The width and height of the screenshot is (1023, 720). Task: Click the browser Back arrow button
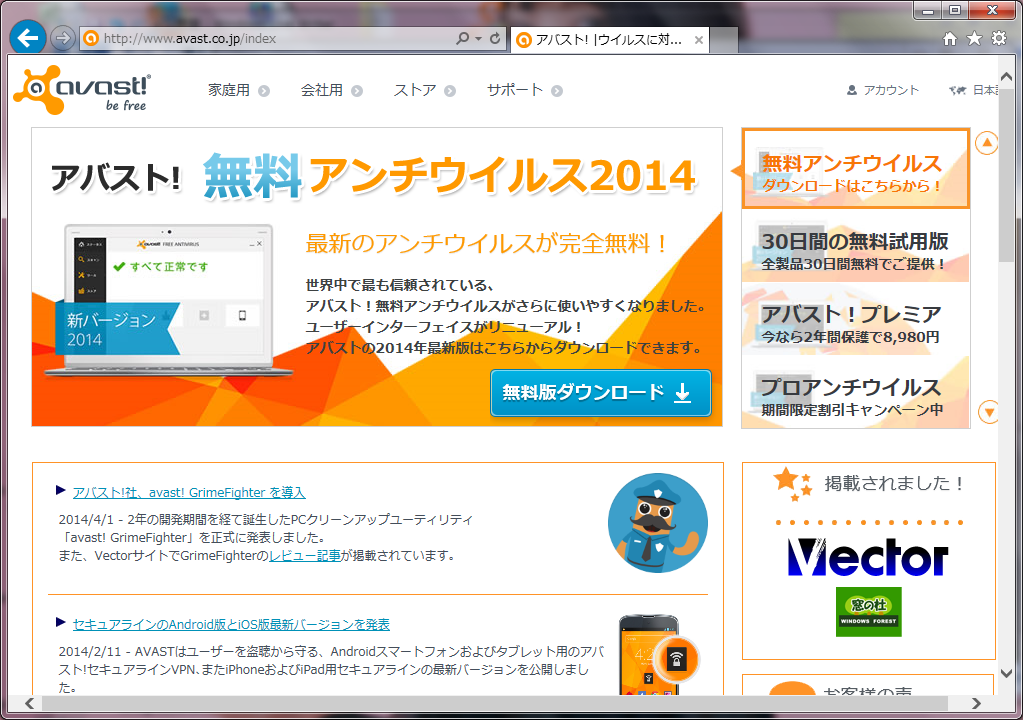click(27, 38)
